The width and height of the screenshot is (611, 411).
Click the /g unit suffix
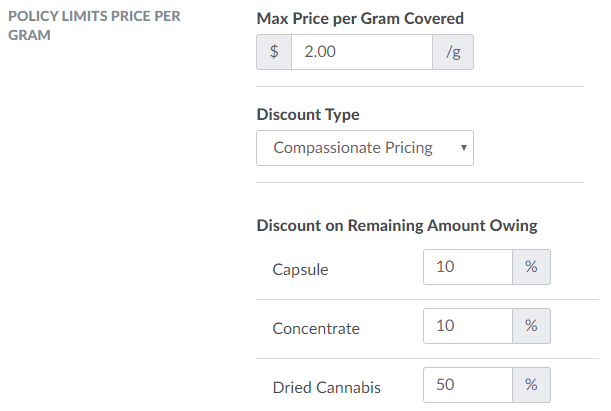[453, 53]
